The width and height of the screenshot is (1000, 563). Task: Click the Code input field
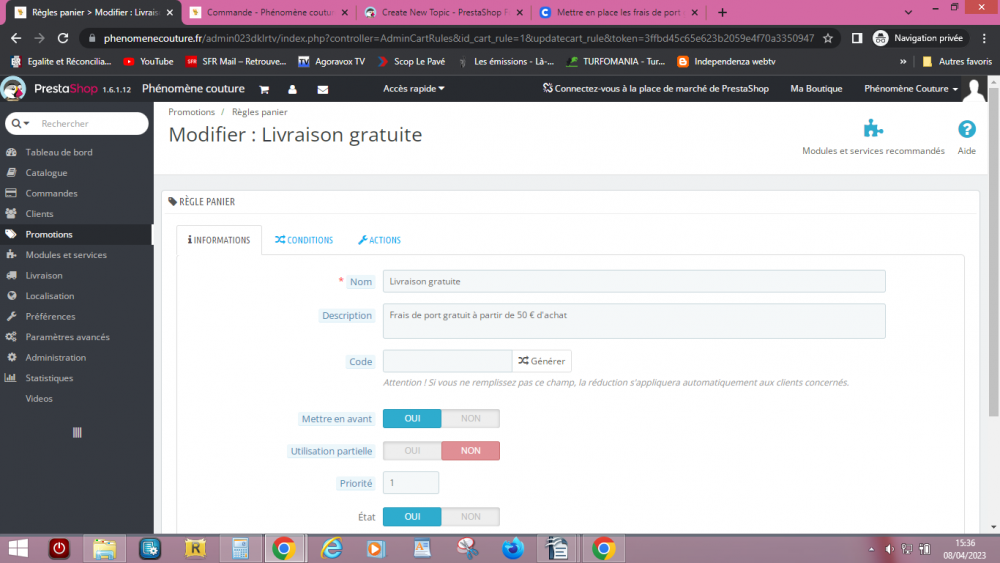(447, 361)
